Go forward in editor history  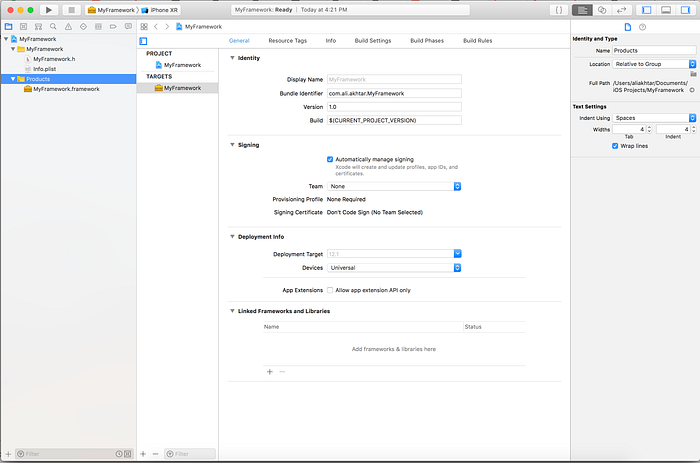[x=167, y=27]
